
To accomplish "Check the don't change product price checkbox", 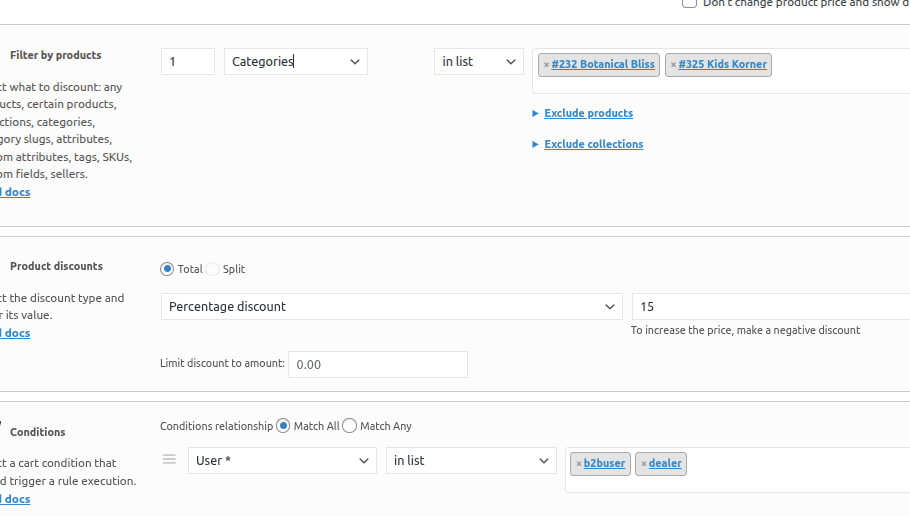I will point(689,3).
